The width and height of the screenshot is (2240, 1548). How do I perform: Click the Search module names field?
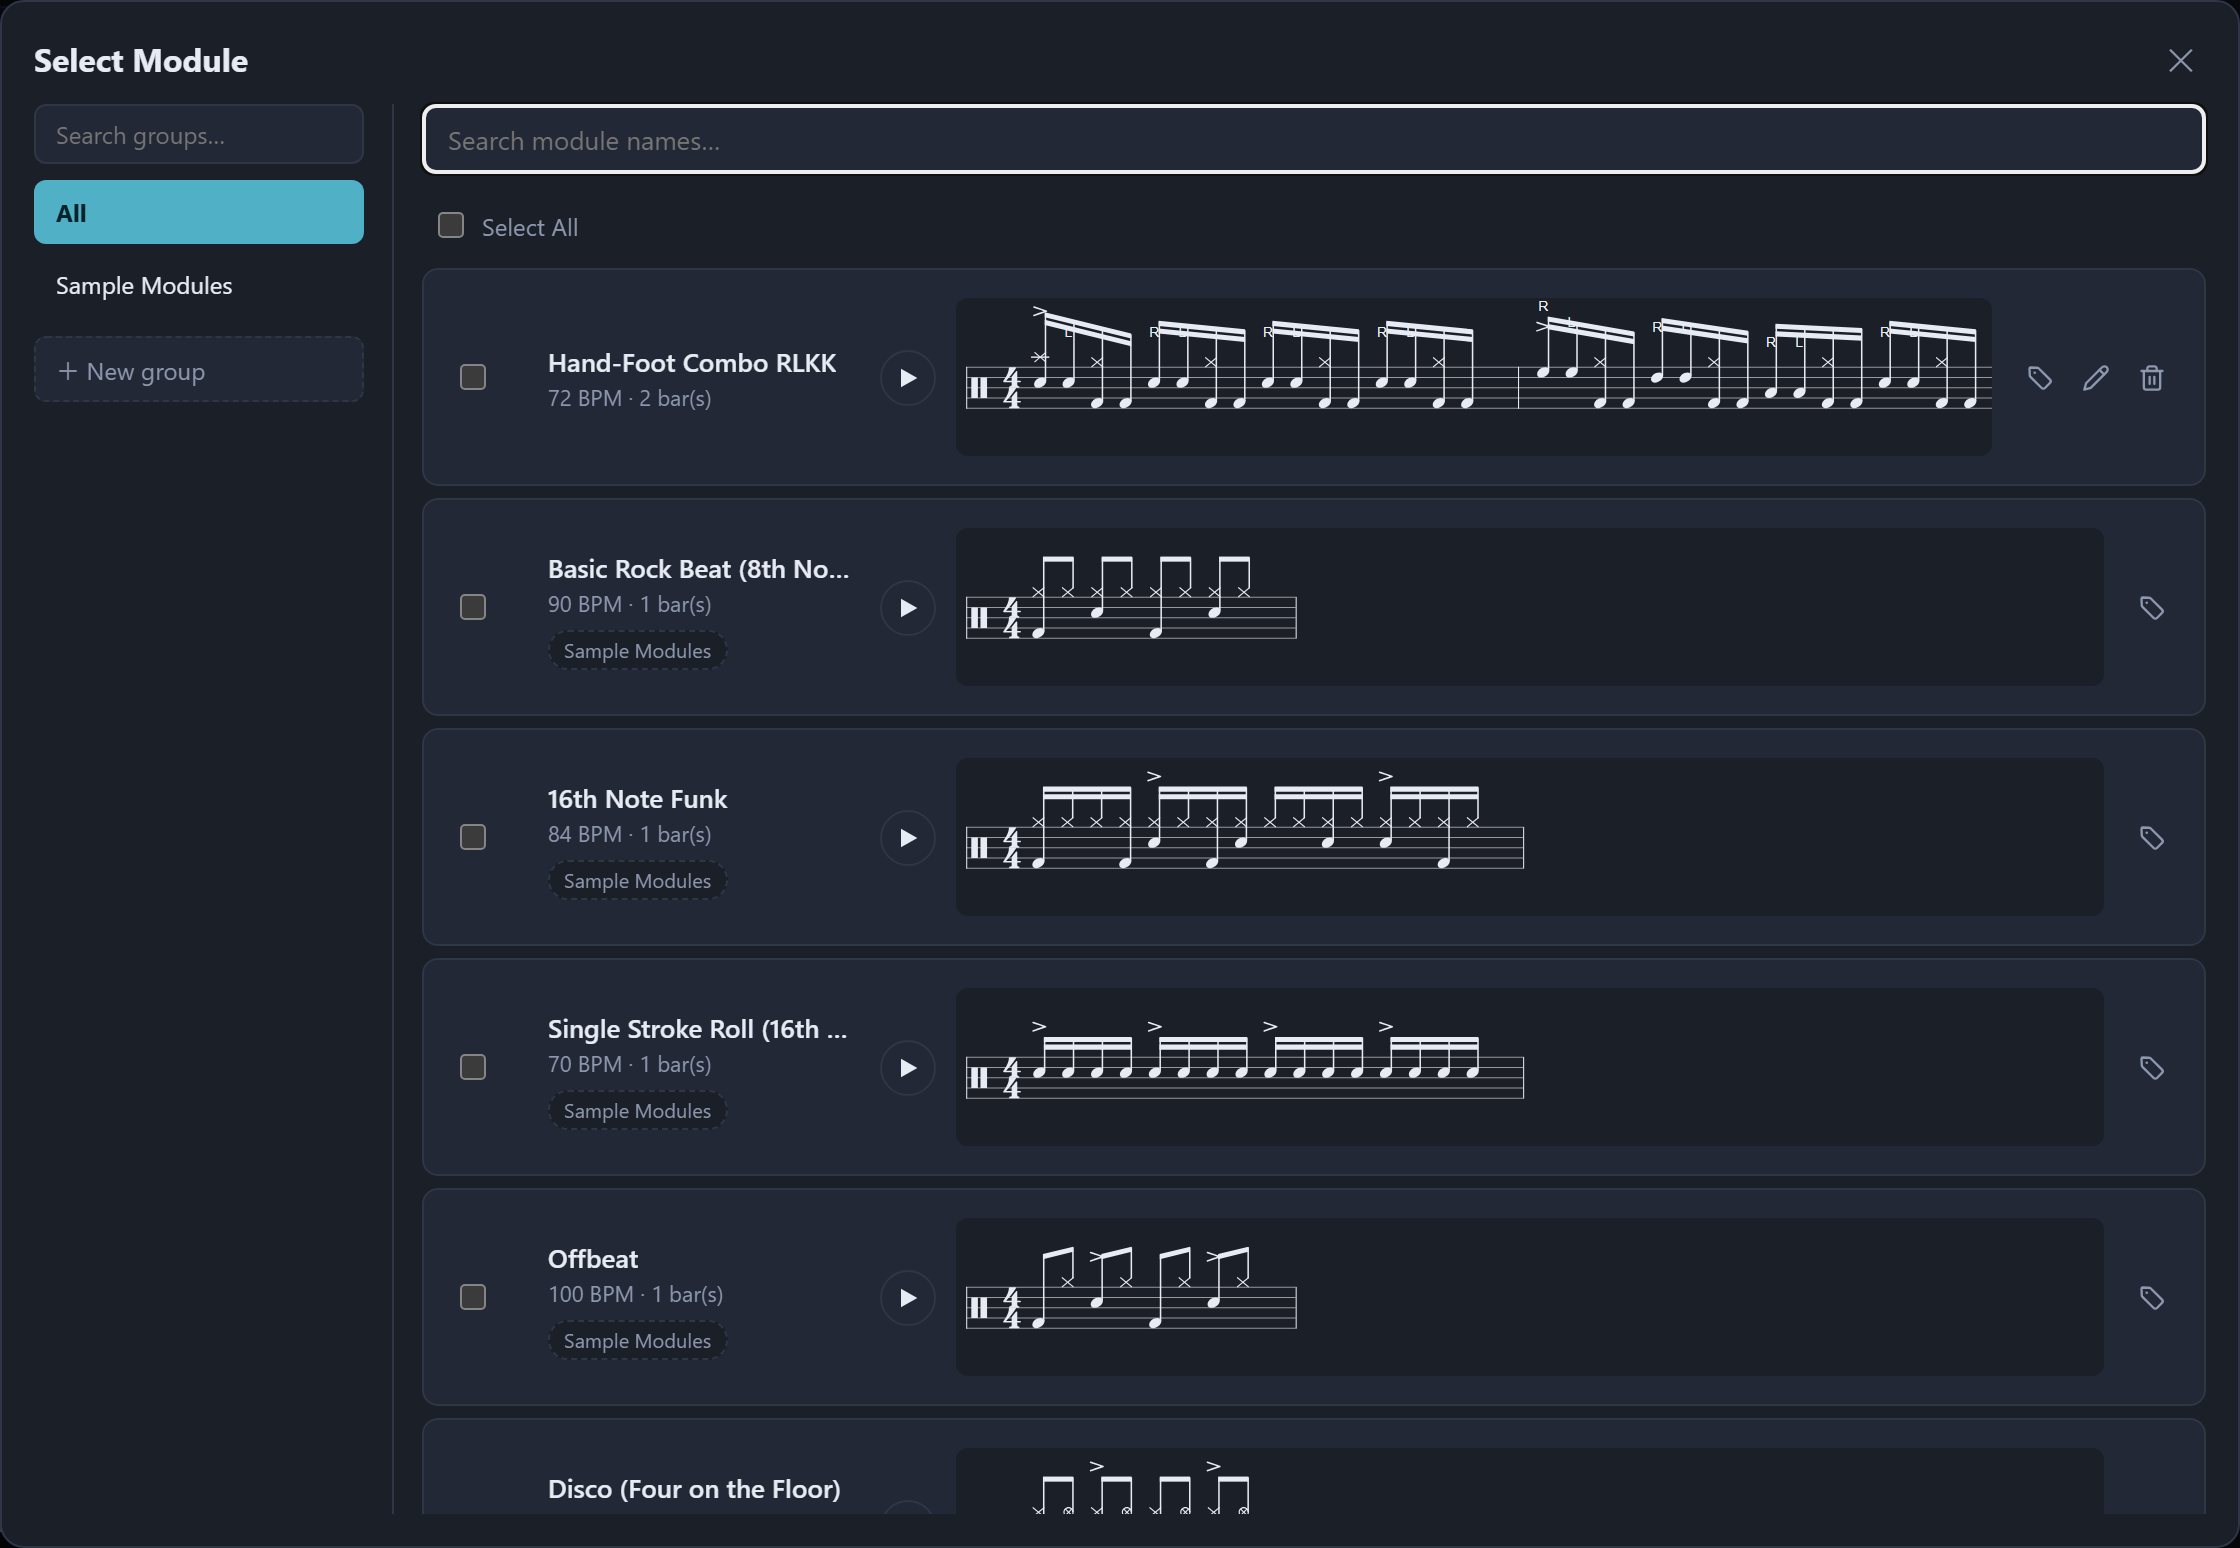click(1314, 140)
